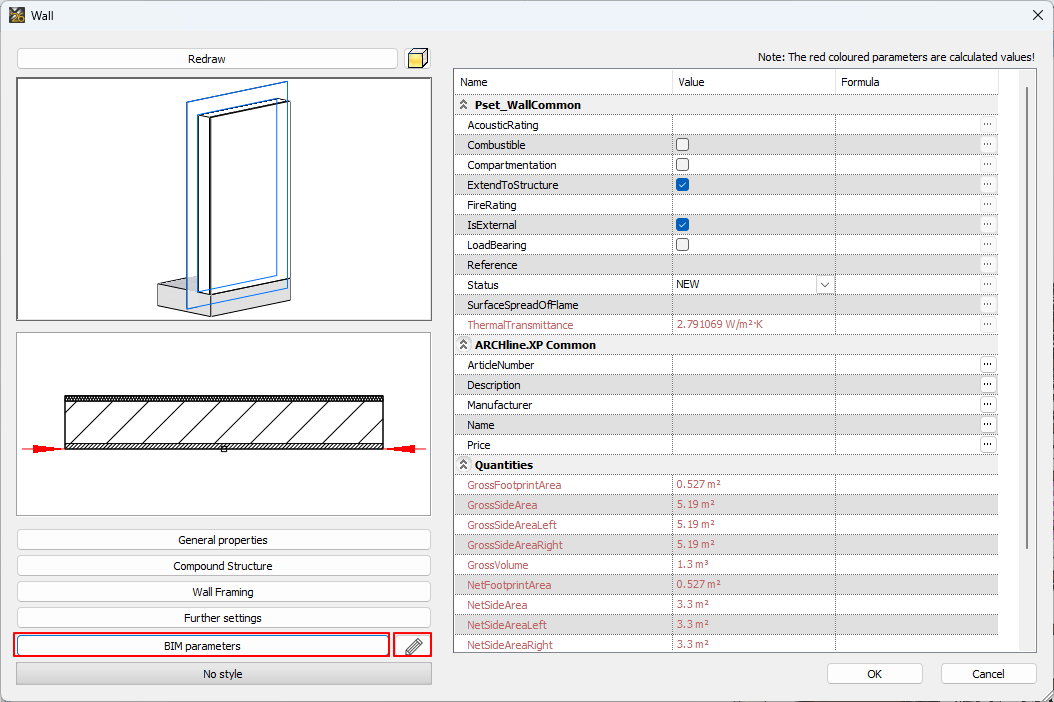Click the ellipsis button in Price row
1054x702 pixels.
coord(987,445)
